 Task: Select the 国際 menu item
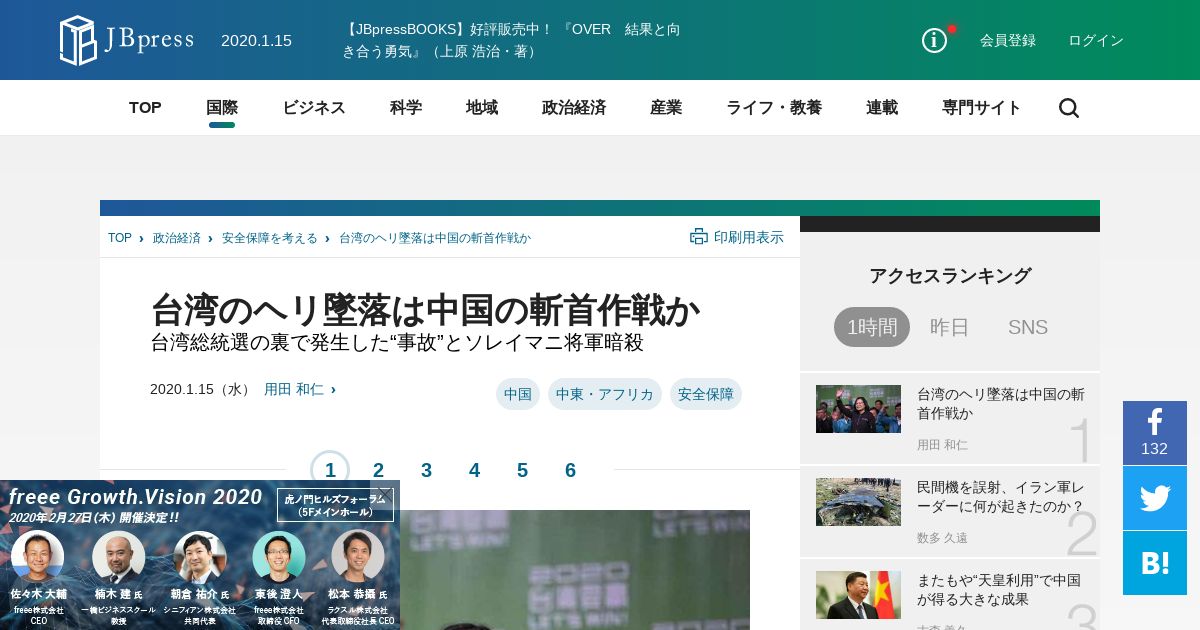coord(222,108)
